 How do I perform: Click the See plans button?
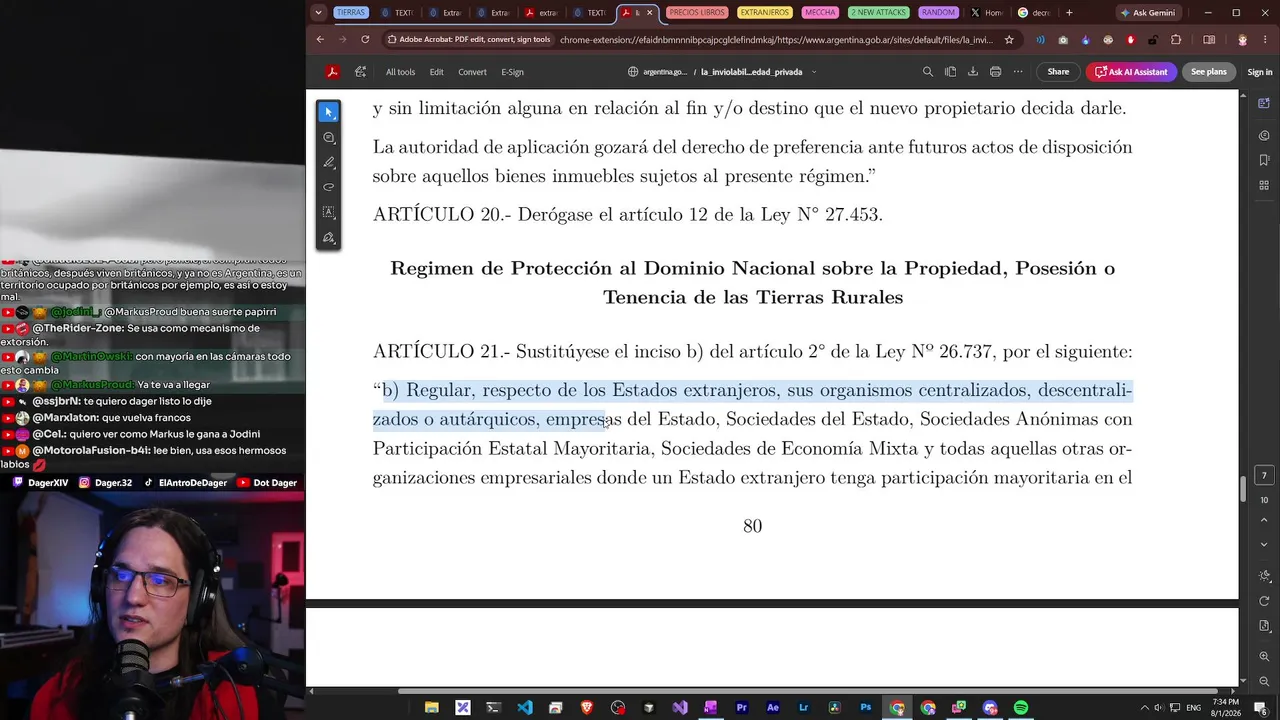1208,72
